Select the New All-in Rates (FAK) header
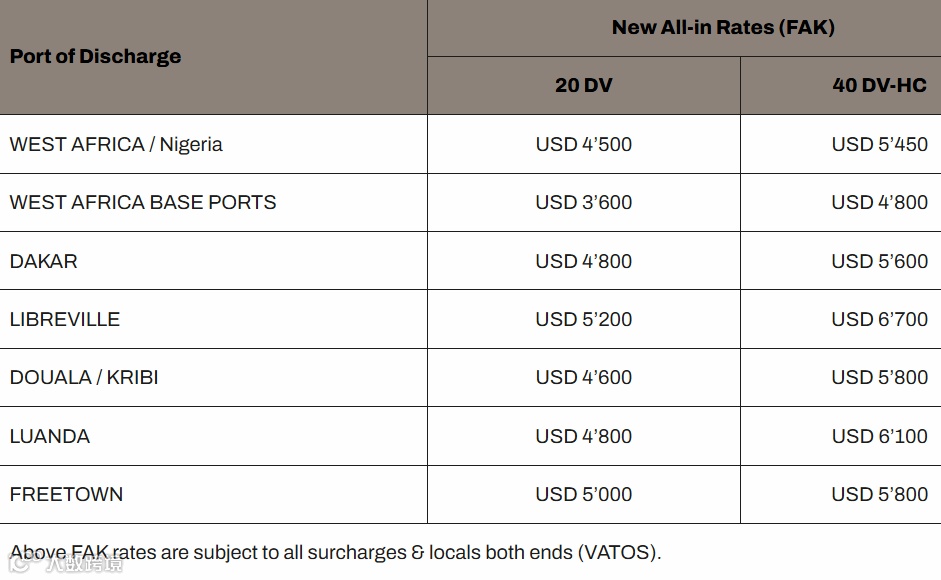 (x=723, y=28)
